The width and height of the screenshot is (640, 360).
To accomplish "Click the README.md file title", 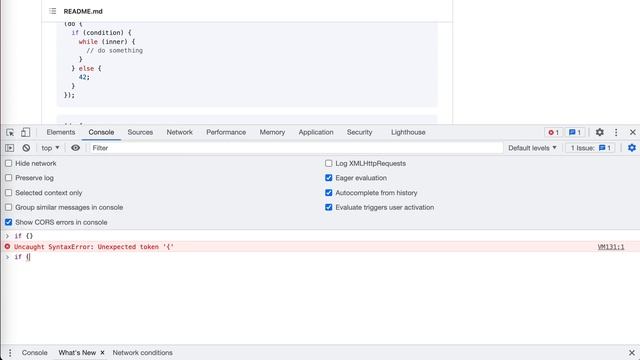I will tap(83, 11).
